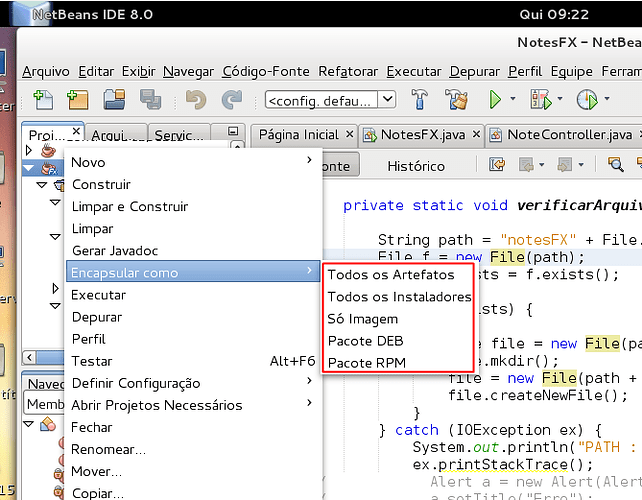Switch to the NotesFX.java tab

(x=423, y=135)
